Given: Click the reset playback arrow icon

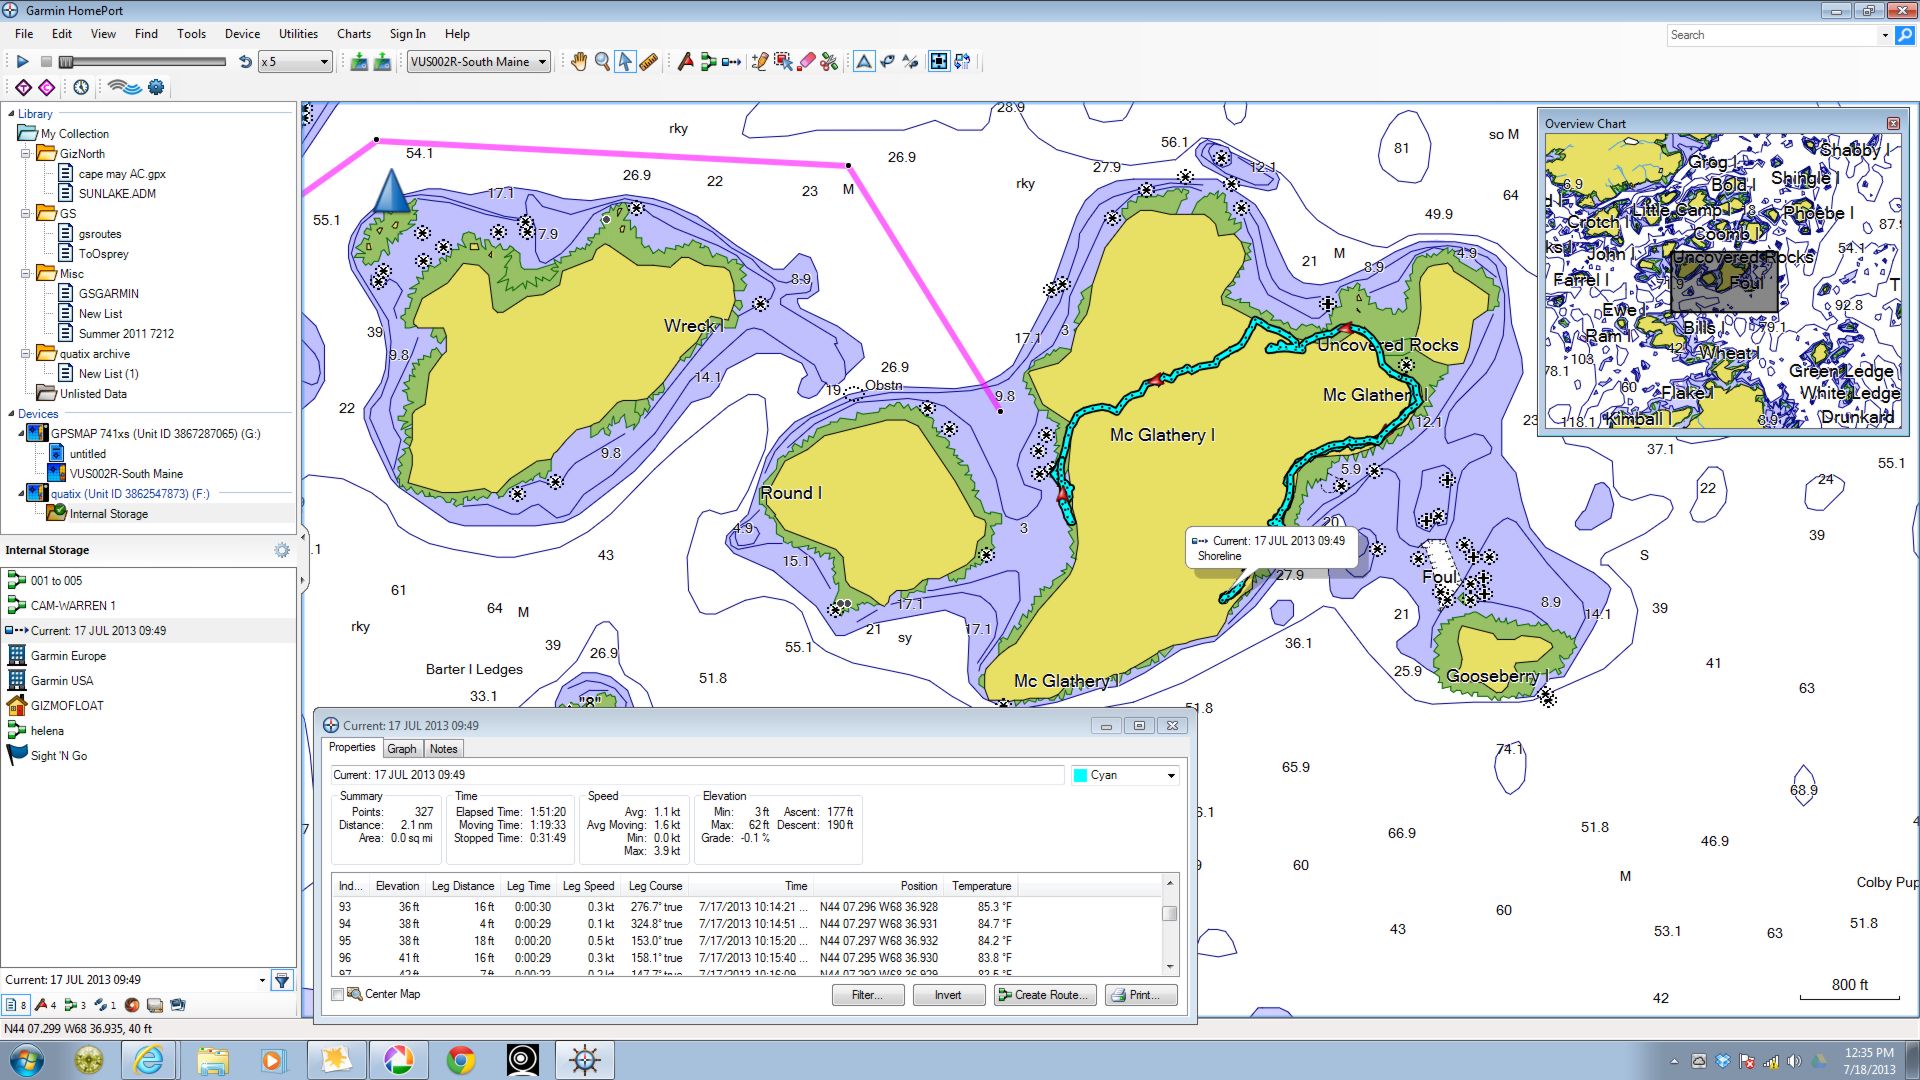Looking at the screenshot, I should [x=245, y=62].
